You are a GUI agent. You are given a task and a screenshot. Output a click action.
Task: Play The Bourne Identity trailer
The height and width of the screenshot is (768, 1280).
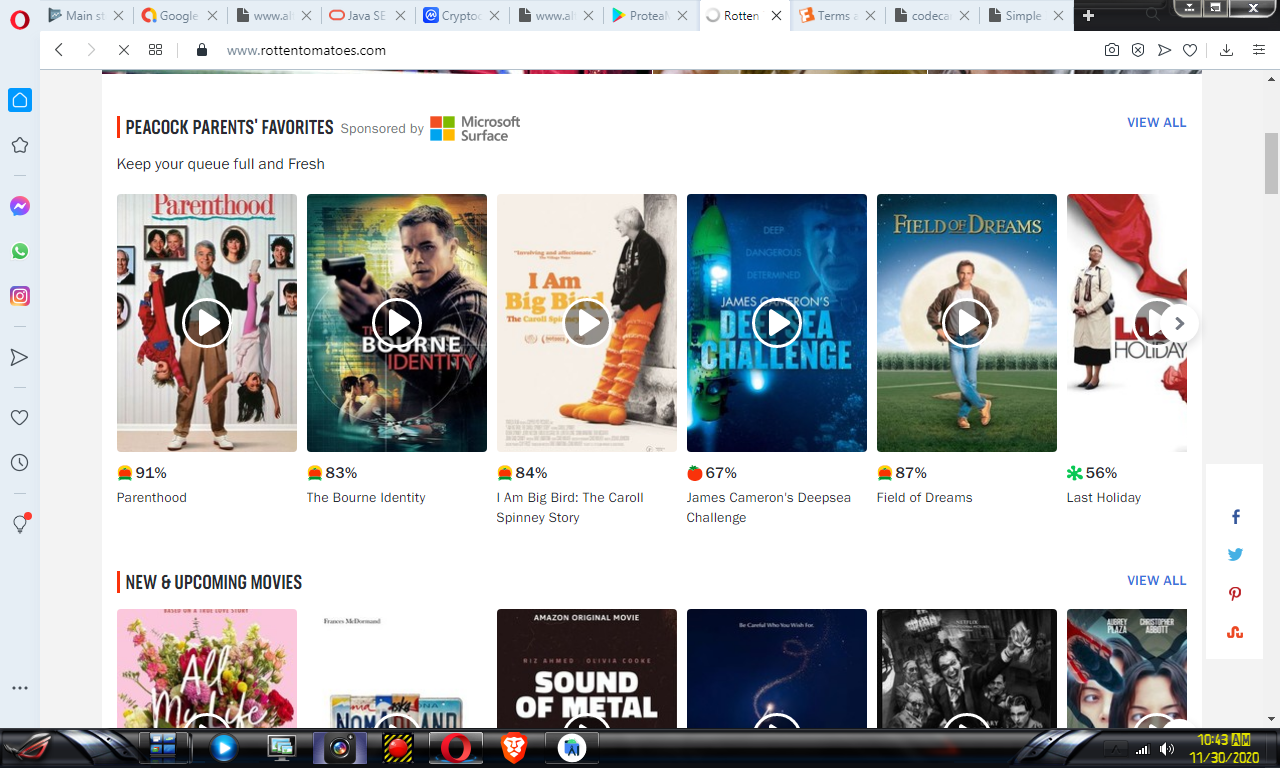(x=397, y=323)
